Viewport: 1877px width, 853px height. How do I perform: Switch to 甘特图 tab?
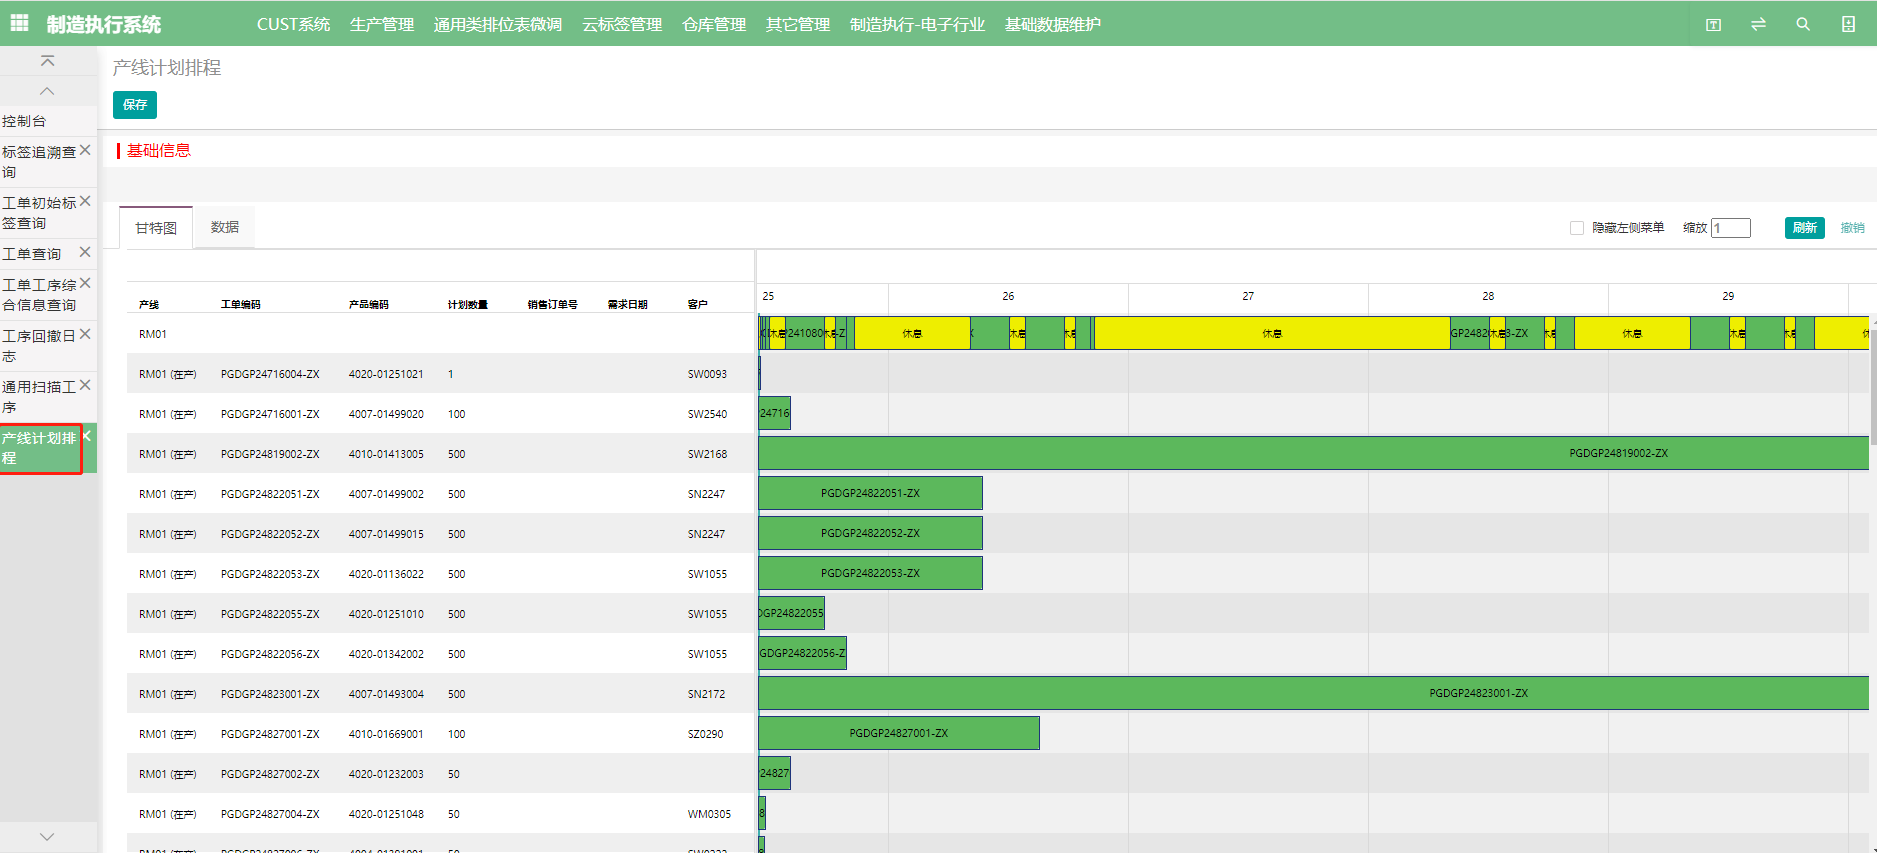coord(156,228)
